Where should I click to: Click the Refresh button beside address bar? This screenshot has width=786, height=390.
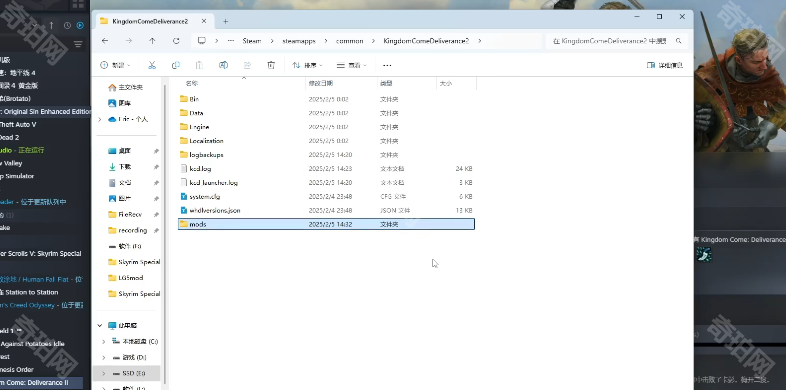click(176, 41)
